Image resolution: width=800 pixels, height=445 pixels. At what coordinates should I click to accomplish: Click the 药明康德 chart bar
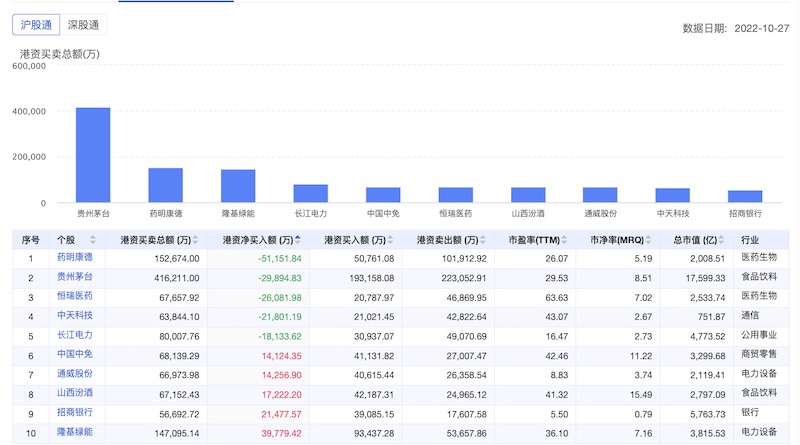(x=165, y=185)
